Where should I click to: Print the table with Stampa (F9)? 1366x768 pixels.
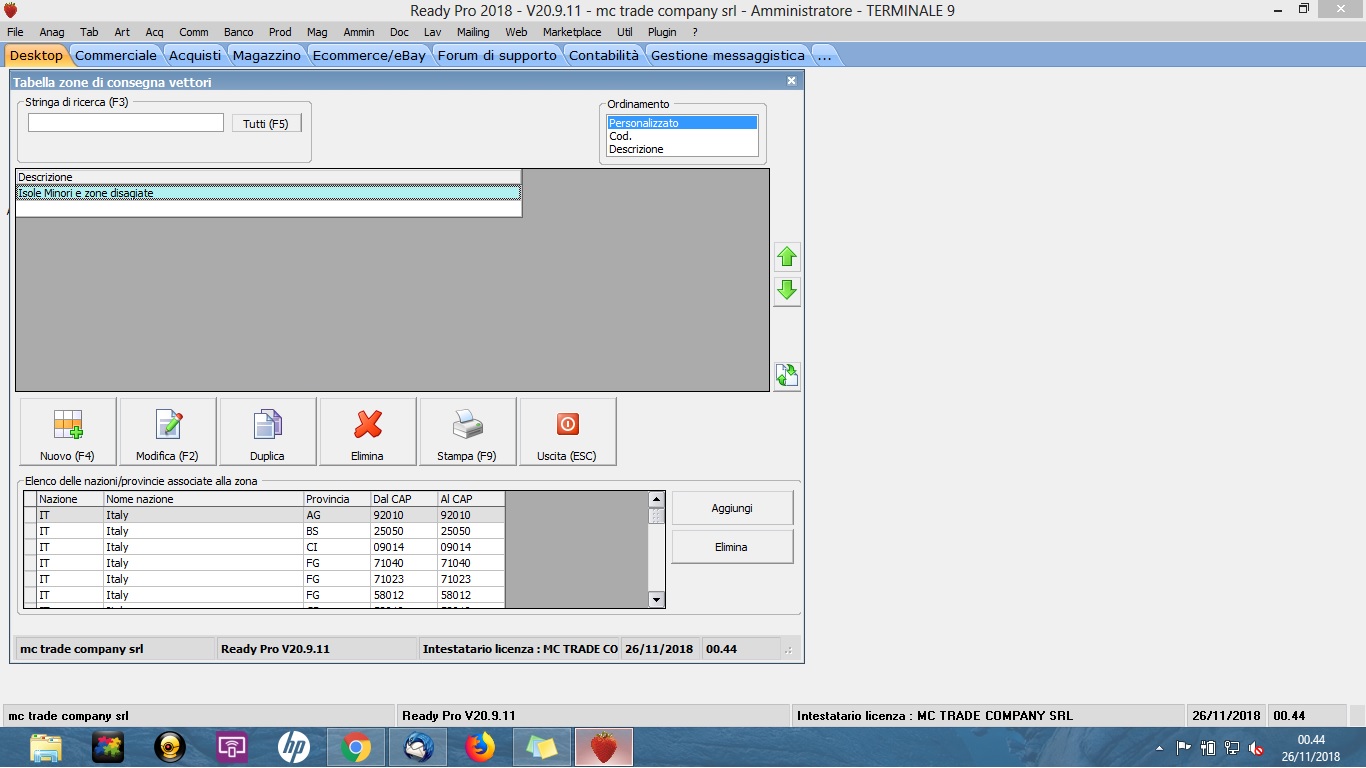coord(468,432)
